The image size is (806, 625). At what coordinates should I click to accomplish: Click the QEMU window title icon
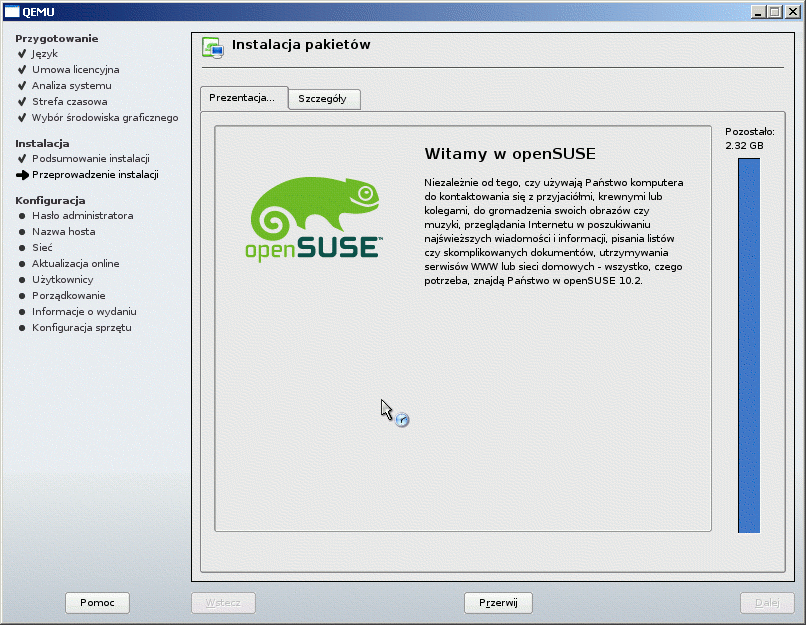[13, 11]
